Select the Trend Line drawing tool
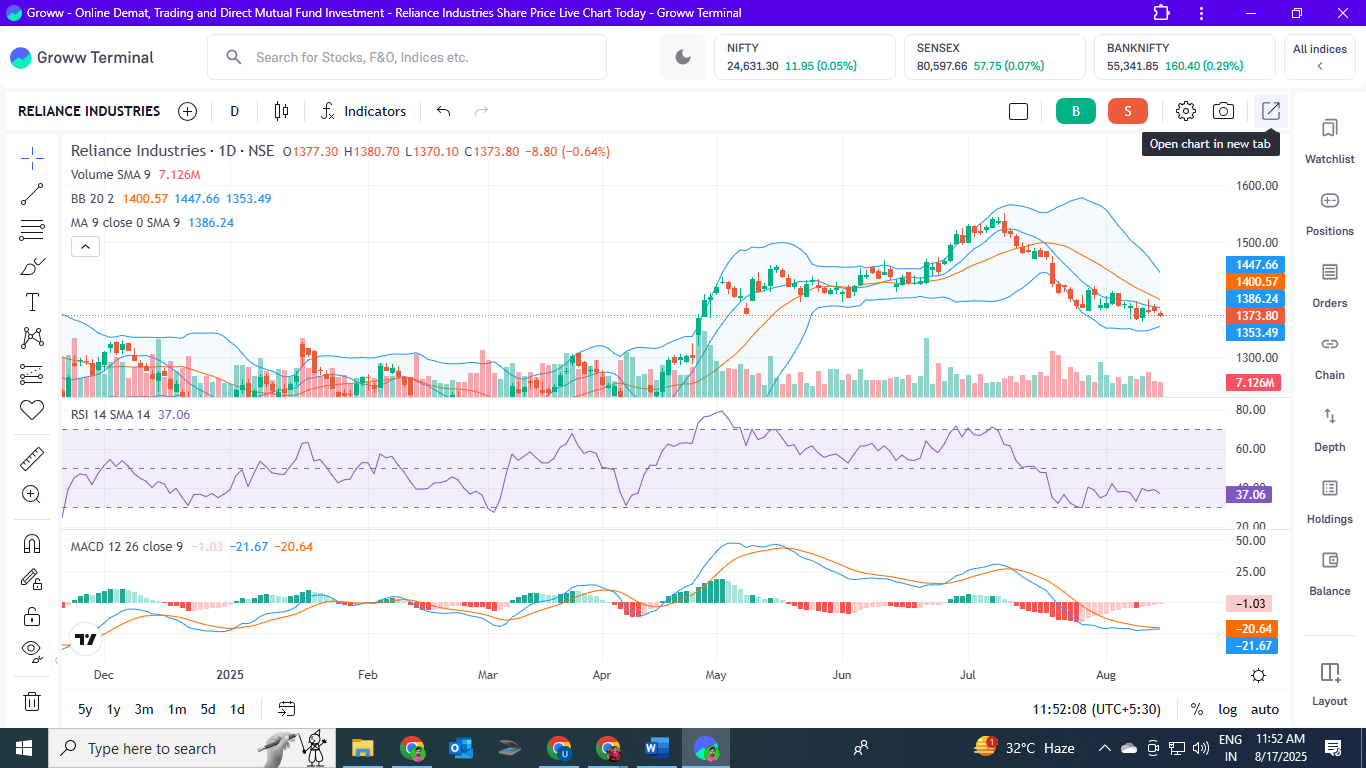 tap(32, 194)
